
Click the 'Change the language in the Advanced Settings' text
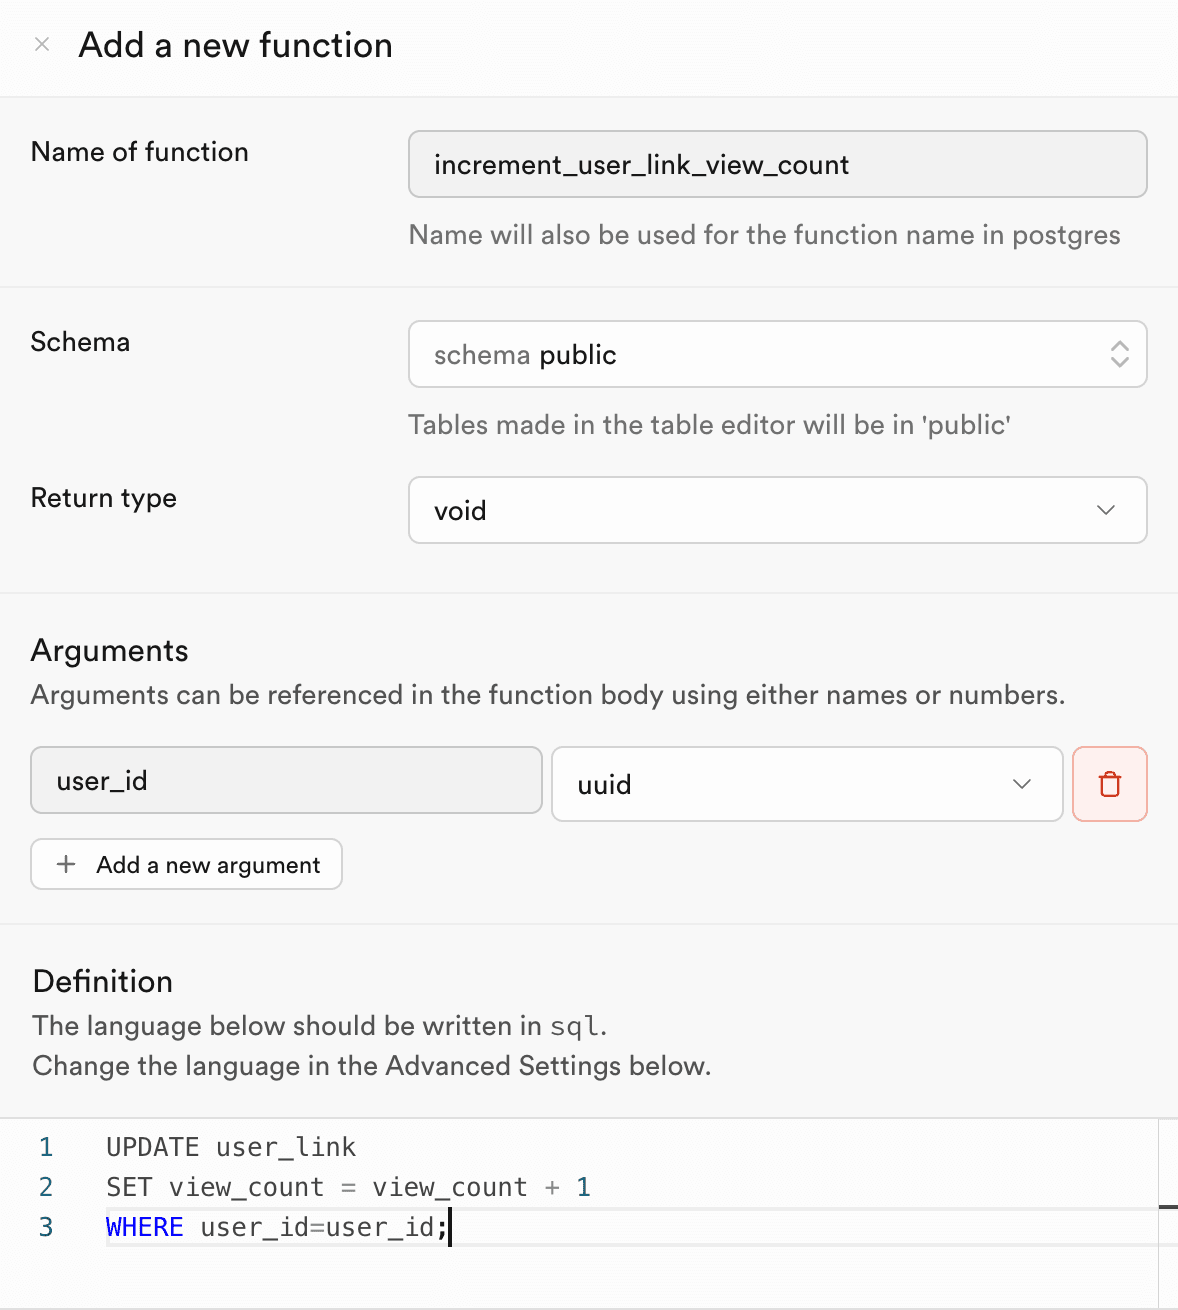pyautogui.click(x=372, y=1066)
